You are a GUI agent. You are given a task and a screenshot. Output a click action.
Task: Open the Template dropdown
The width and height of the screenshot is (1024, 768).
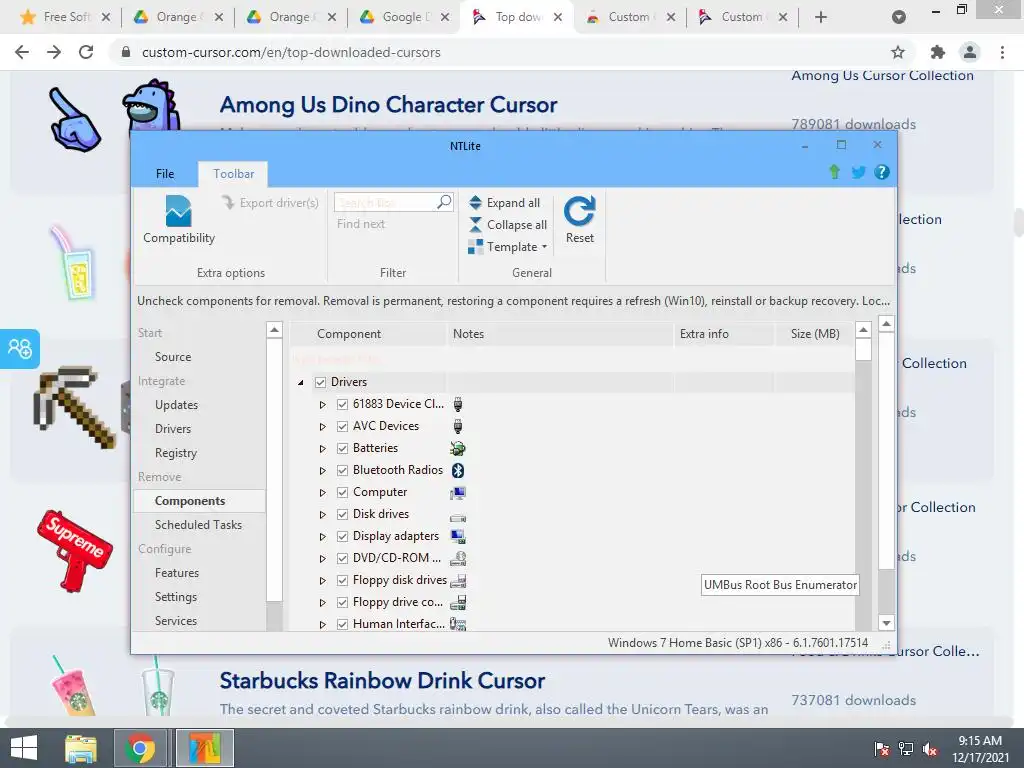tap(508, 247)
